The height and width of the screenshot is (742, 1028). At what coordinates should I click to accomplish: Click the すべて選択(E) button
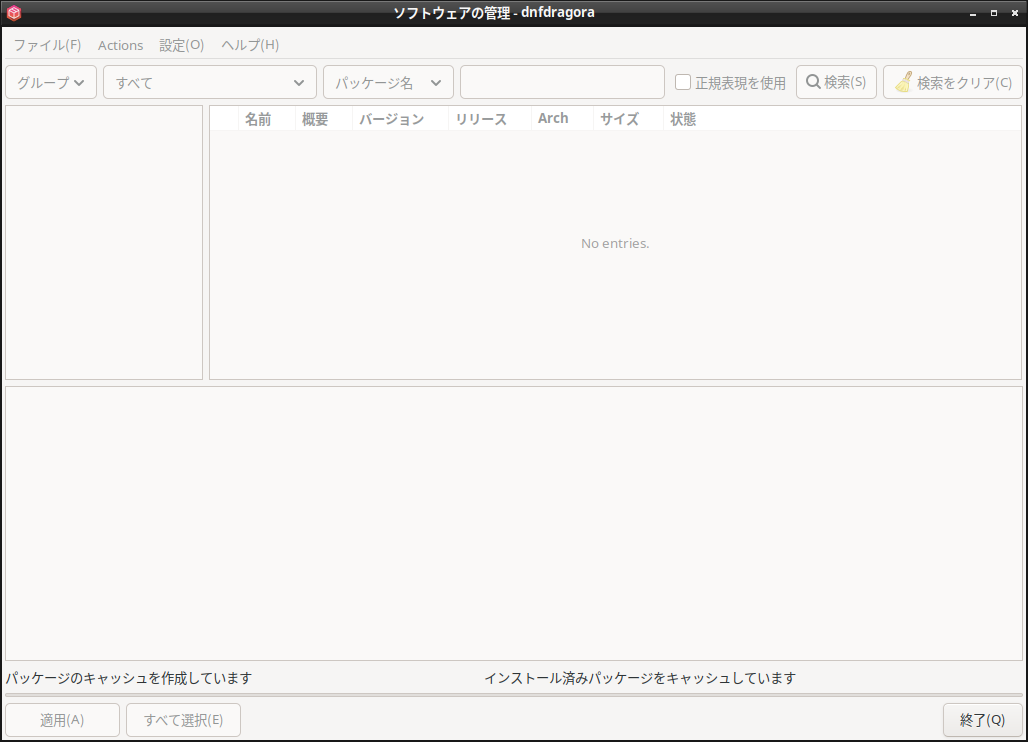pyautogui.click(x=184, y=720)
